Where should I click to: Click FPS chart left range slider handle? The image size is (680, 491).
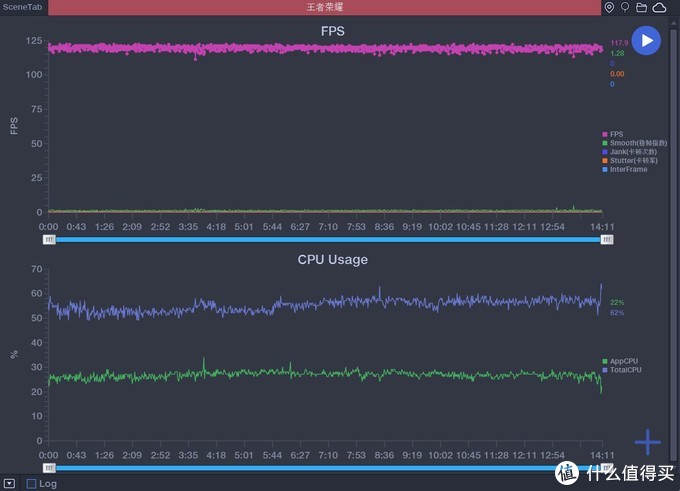[49, 239]
